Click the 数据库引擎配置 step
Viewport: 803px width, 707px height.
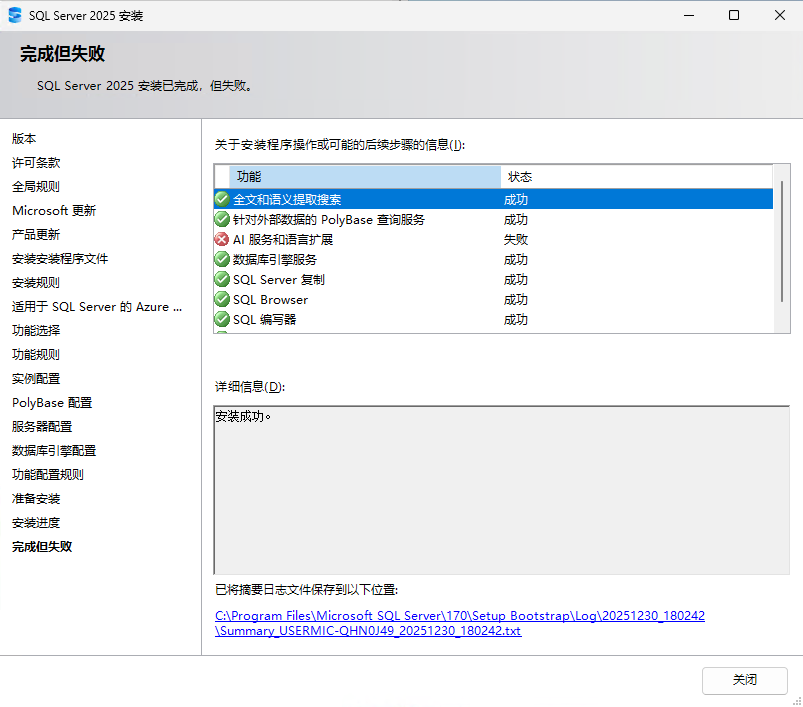[x=54, y=451]
